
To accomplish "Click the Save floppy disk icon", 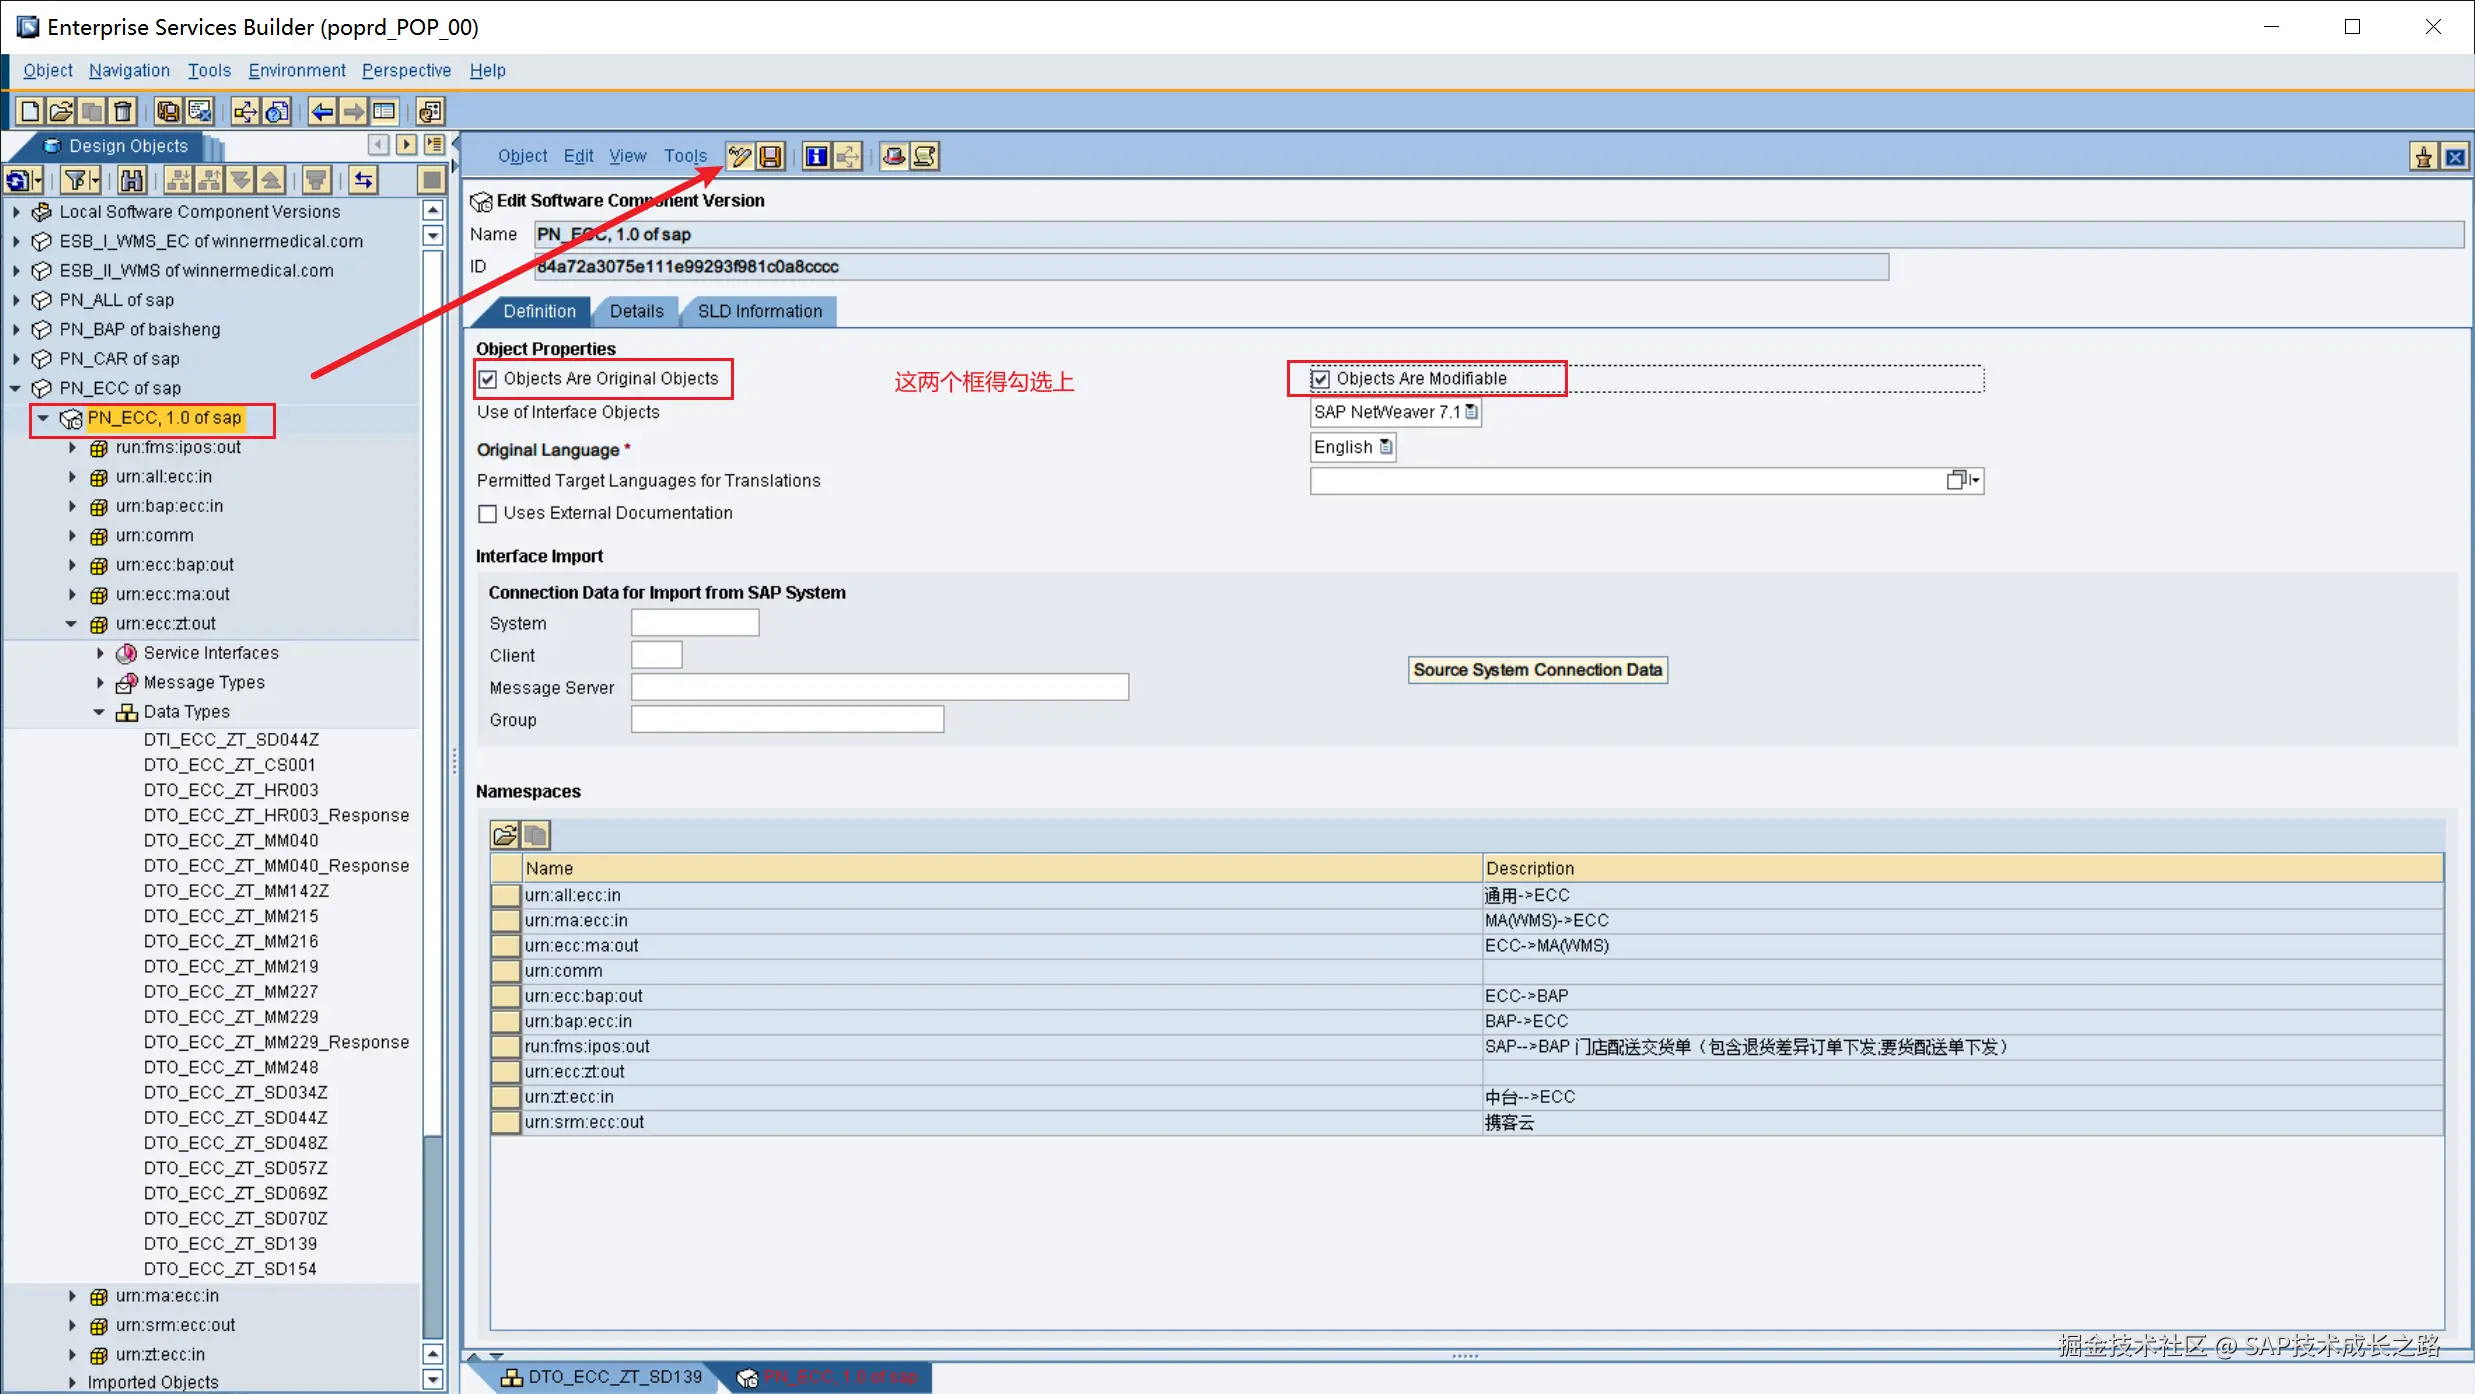I will (x=770, y=156).
